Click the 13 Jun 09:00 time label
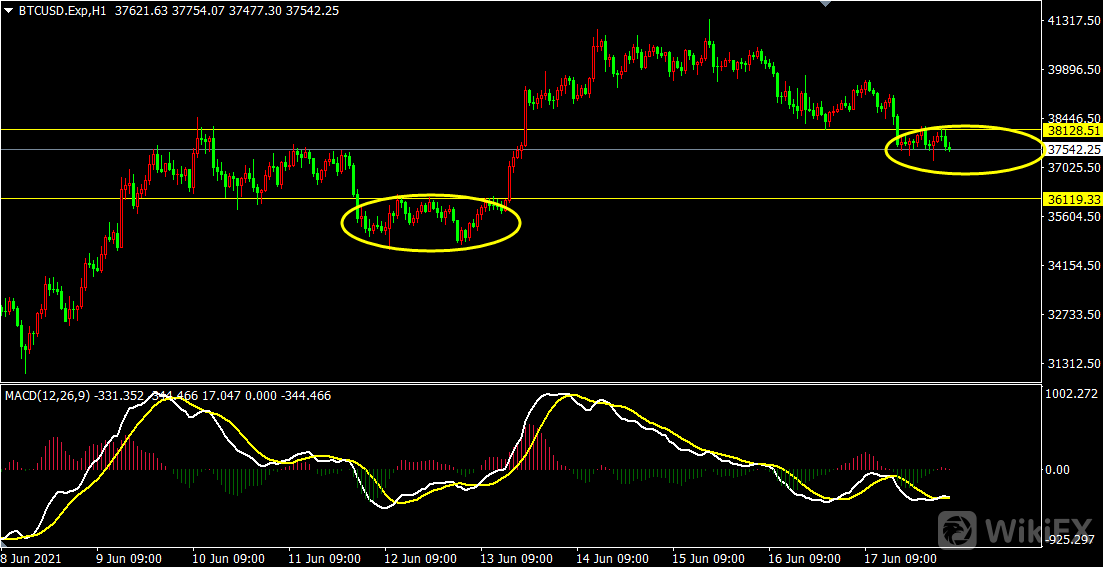The height and width of the screenshot is (567, 1103). (x=517, y=559)
